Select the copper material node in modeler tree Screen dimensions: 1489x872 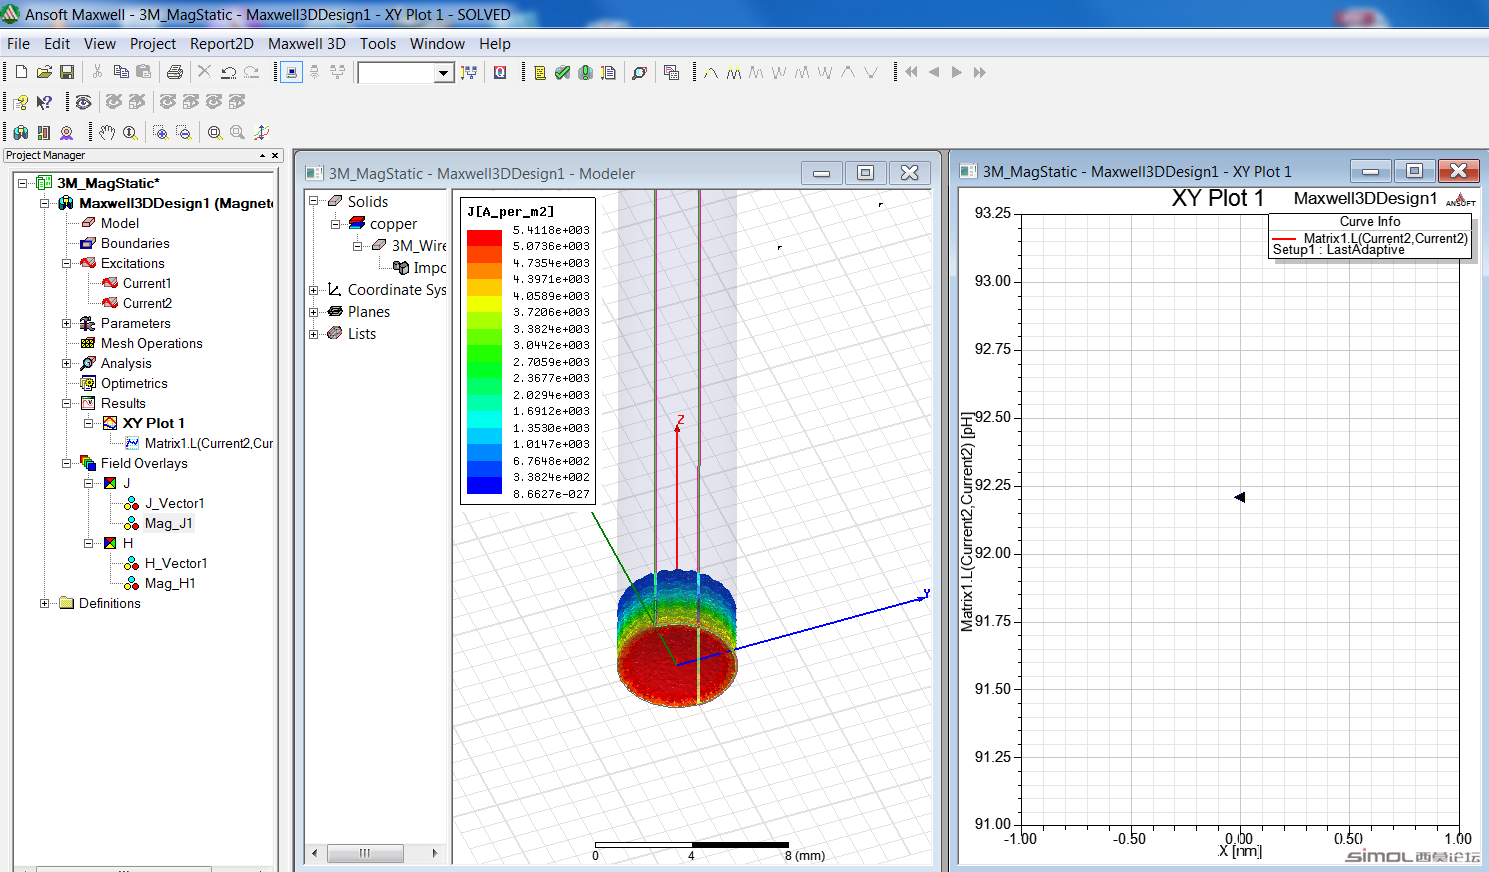click(393, 224)
